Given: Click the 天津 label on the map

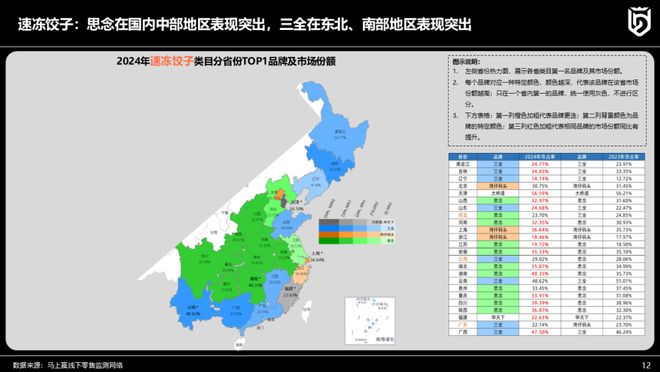Looking at the screenshot, I should (x=297, y=202).
